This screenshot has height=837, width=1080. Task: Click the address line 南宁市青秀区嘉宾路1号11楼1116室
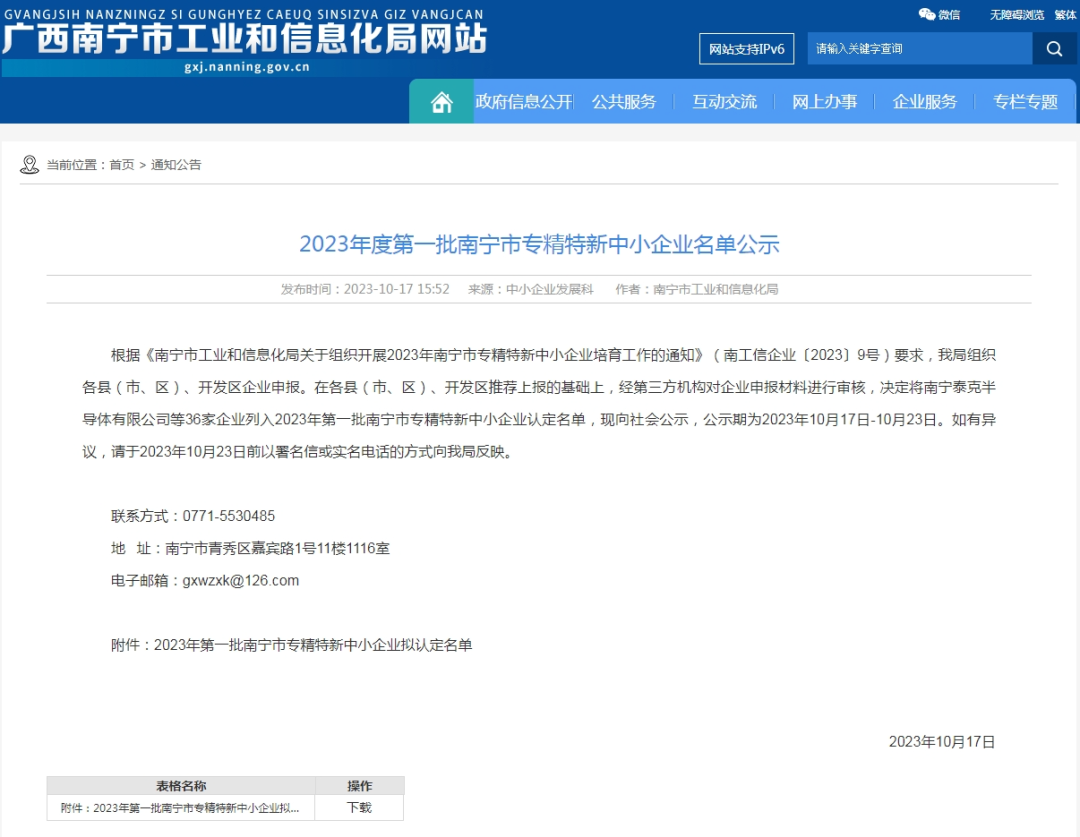pos(278,548)
